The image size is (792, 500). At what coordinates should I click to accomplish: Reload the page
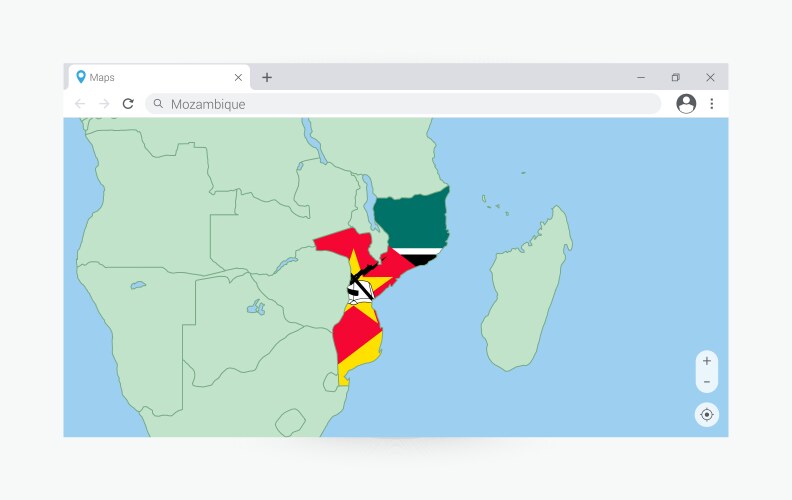(128, 104)
